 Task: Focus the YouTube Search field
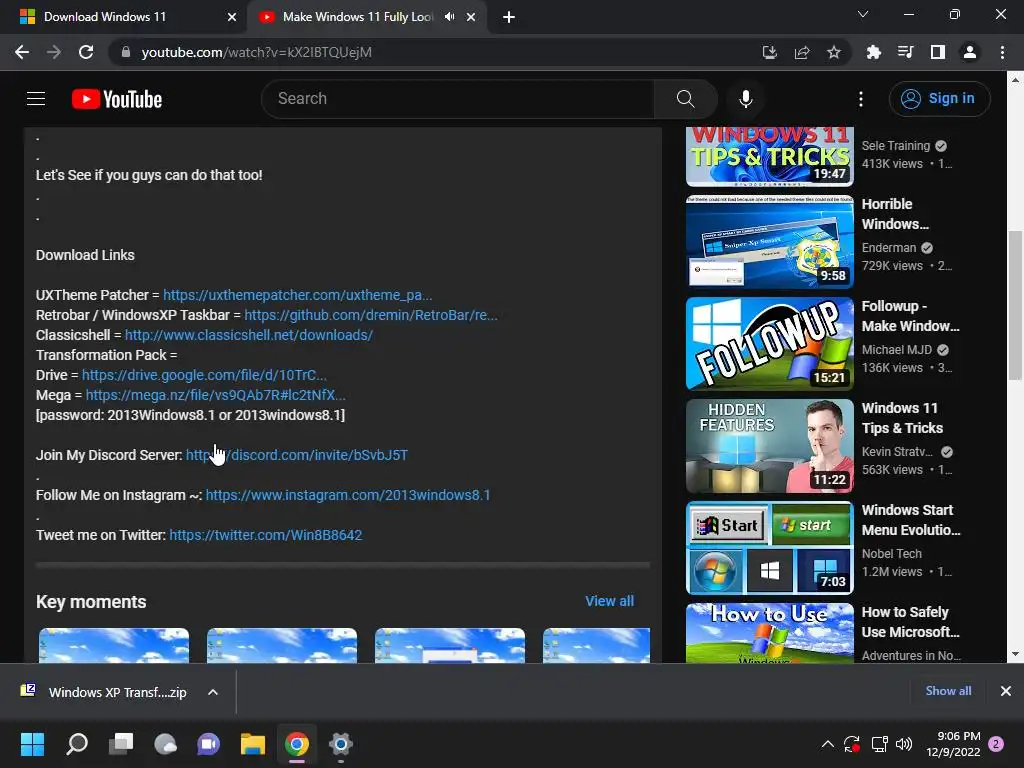[458, 99]
